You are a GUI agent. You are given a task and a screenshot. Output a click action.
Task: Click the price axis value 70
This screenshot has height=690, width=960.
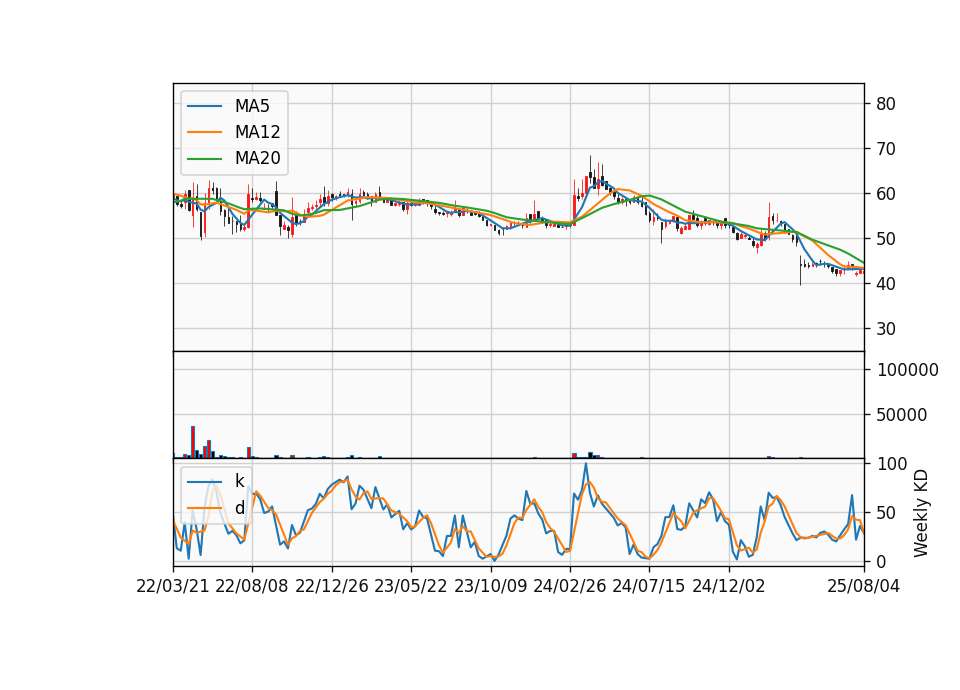coord(885,149)
